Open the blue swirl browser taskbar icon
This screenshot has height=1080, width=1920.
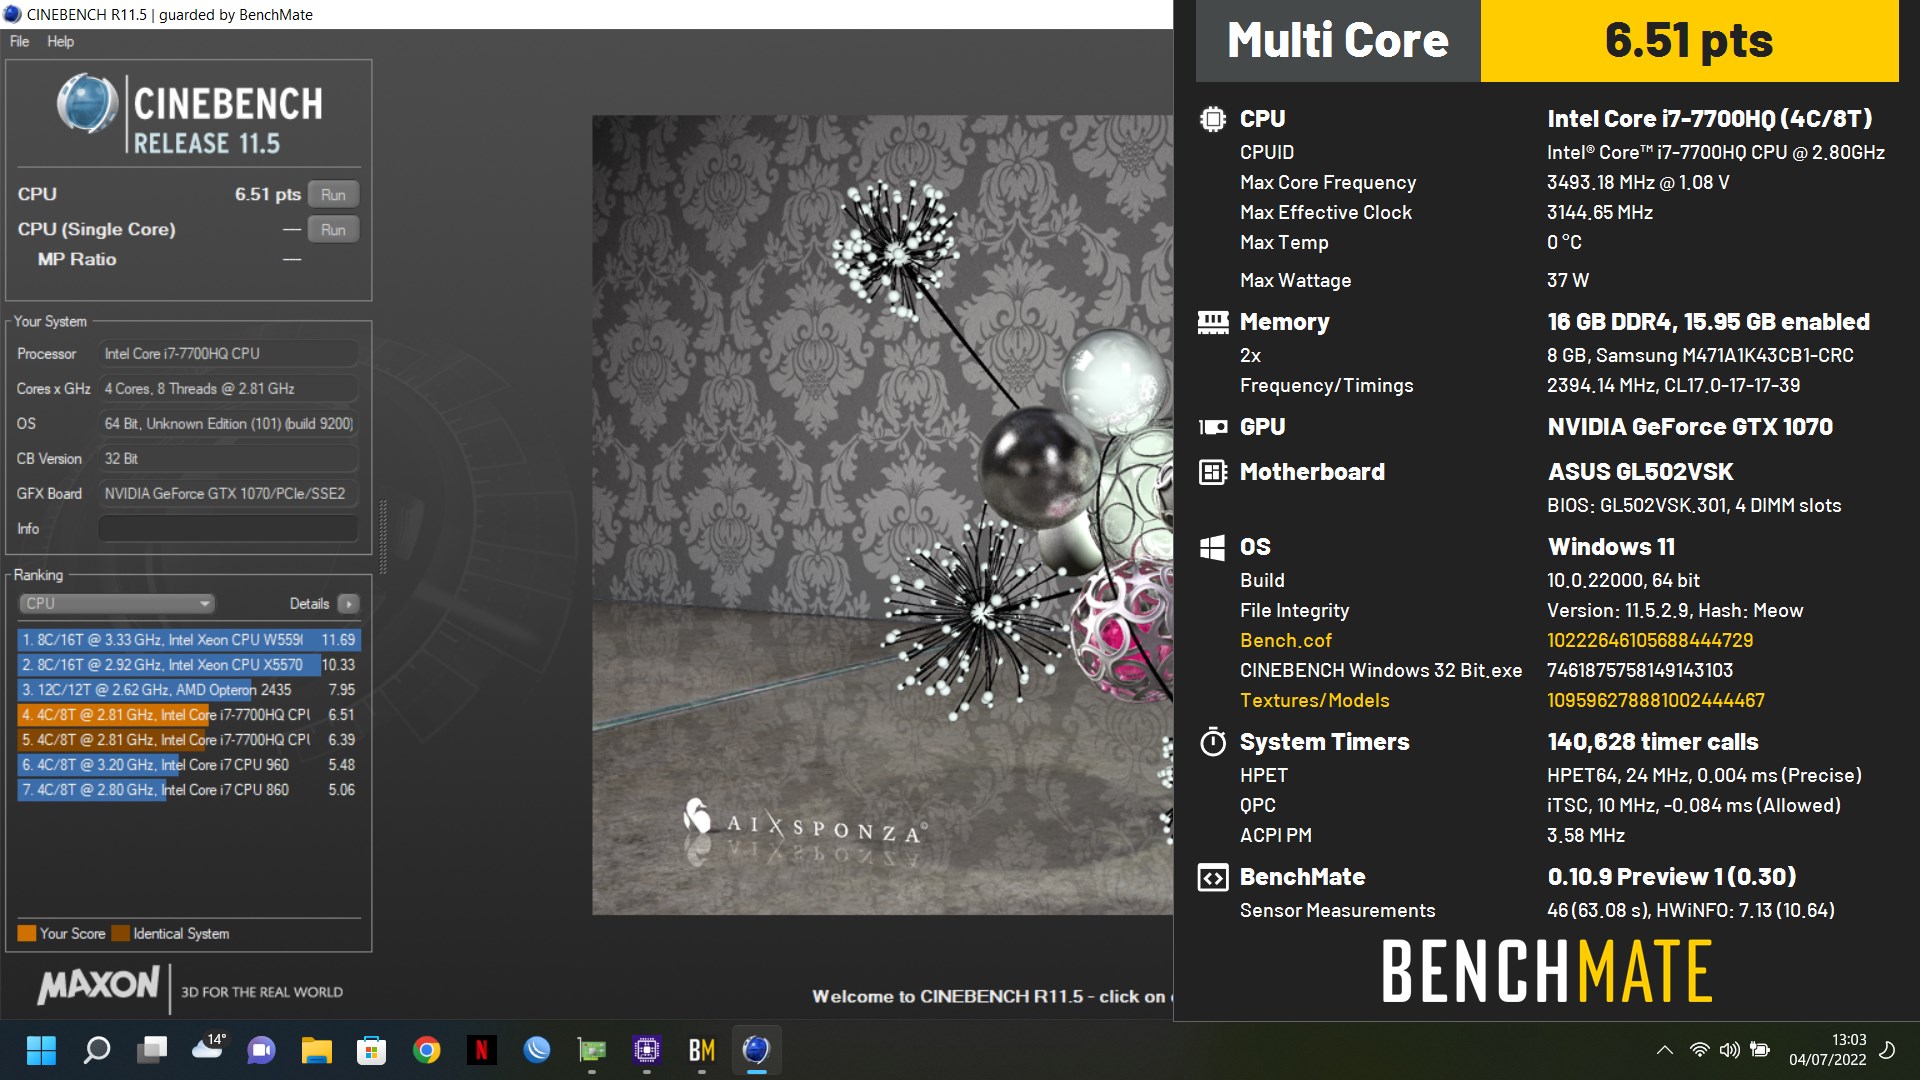[537, 1050]
